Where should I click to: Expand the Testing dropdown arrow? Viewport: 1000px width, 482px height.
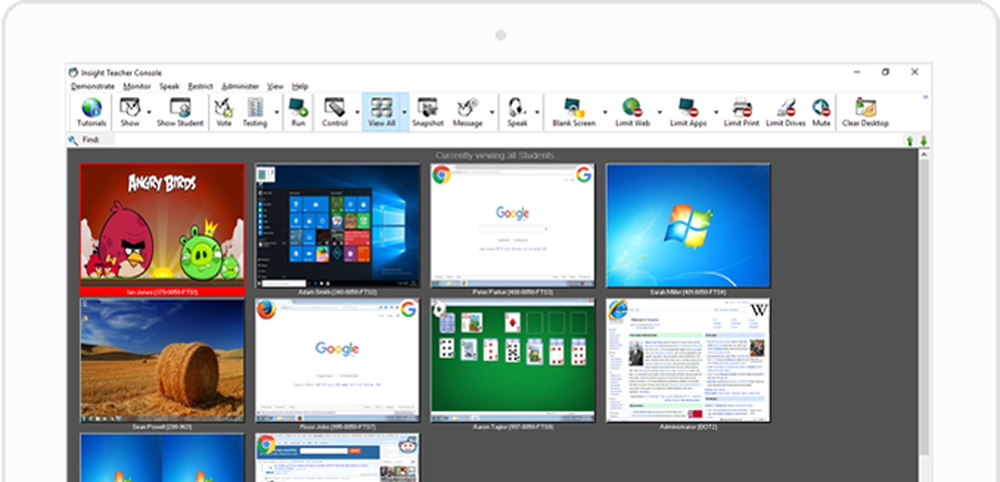tap(277, 112)
